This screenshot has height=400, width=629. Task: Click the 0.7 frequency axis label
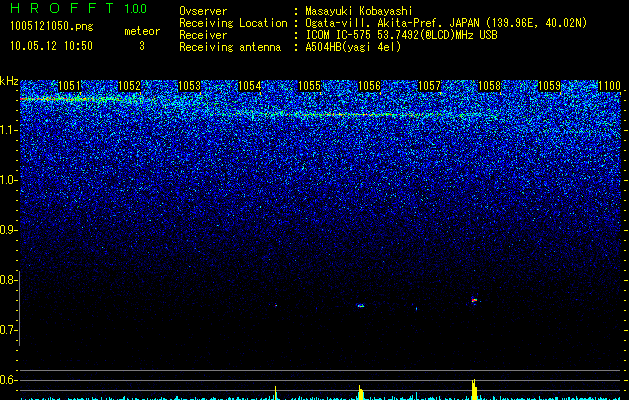click(8, 330)
